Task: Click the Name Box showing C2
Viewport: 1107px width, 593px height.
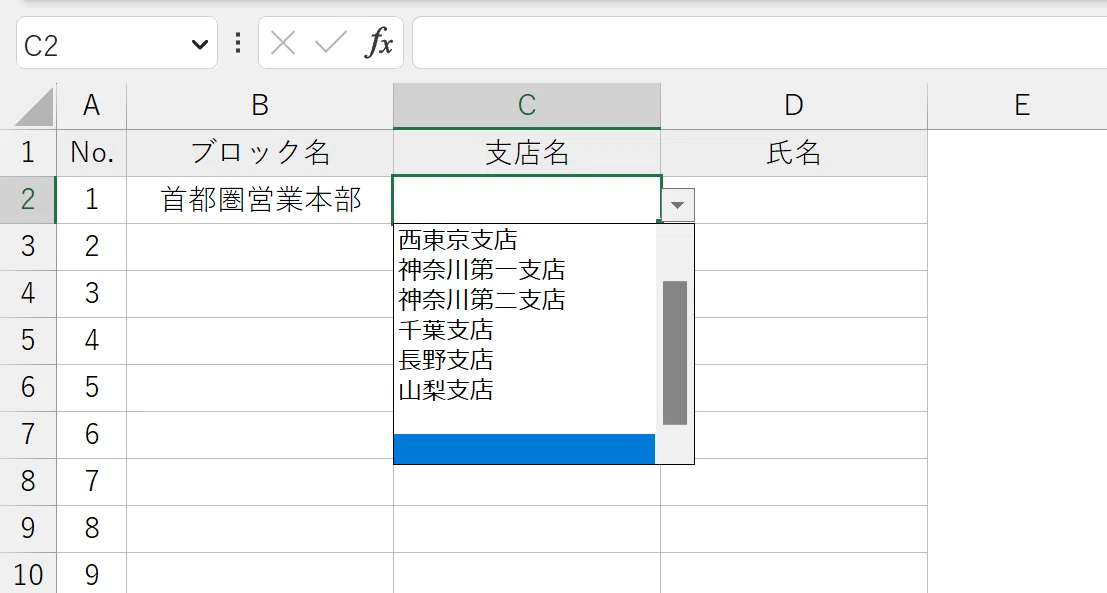Action: point(116,44)
